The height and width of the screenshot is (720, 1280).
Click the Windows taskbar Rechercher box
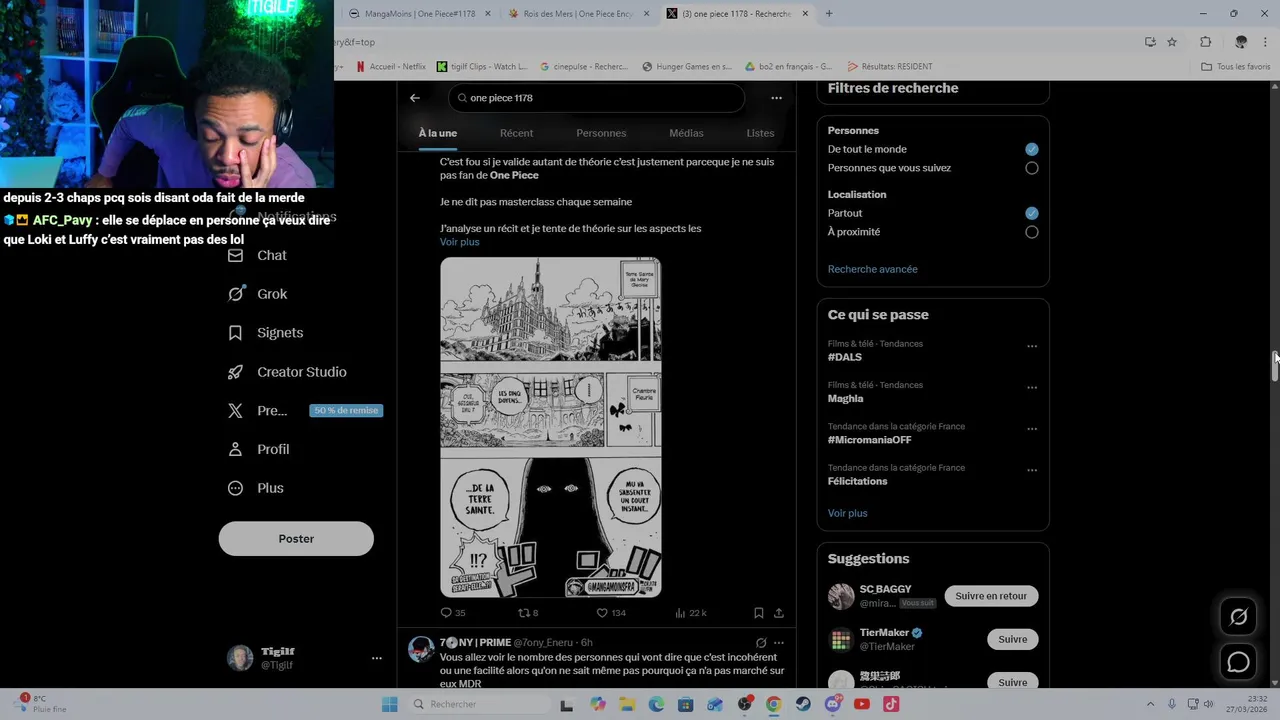(480, 704)
